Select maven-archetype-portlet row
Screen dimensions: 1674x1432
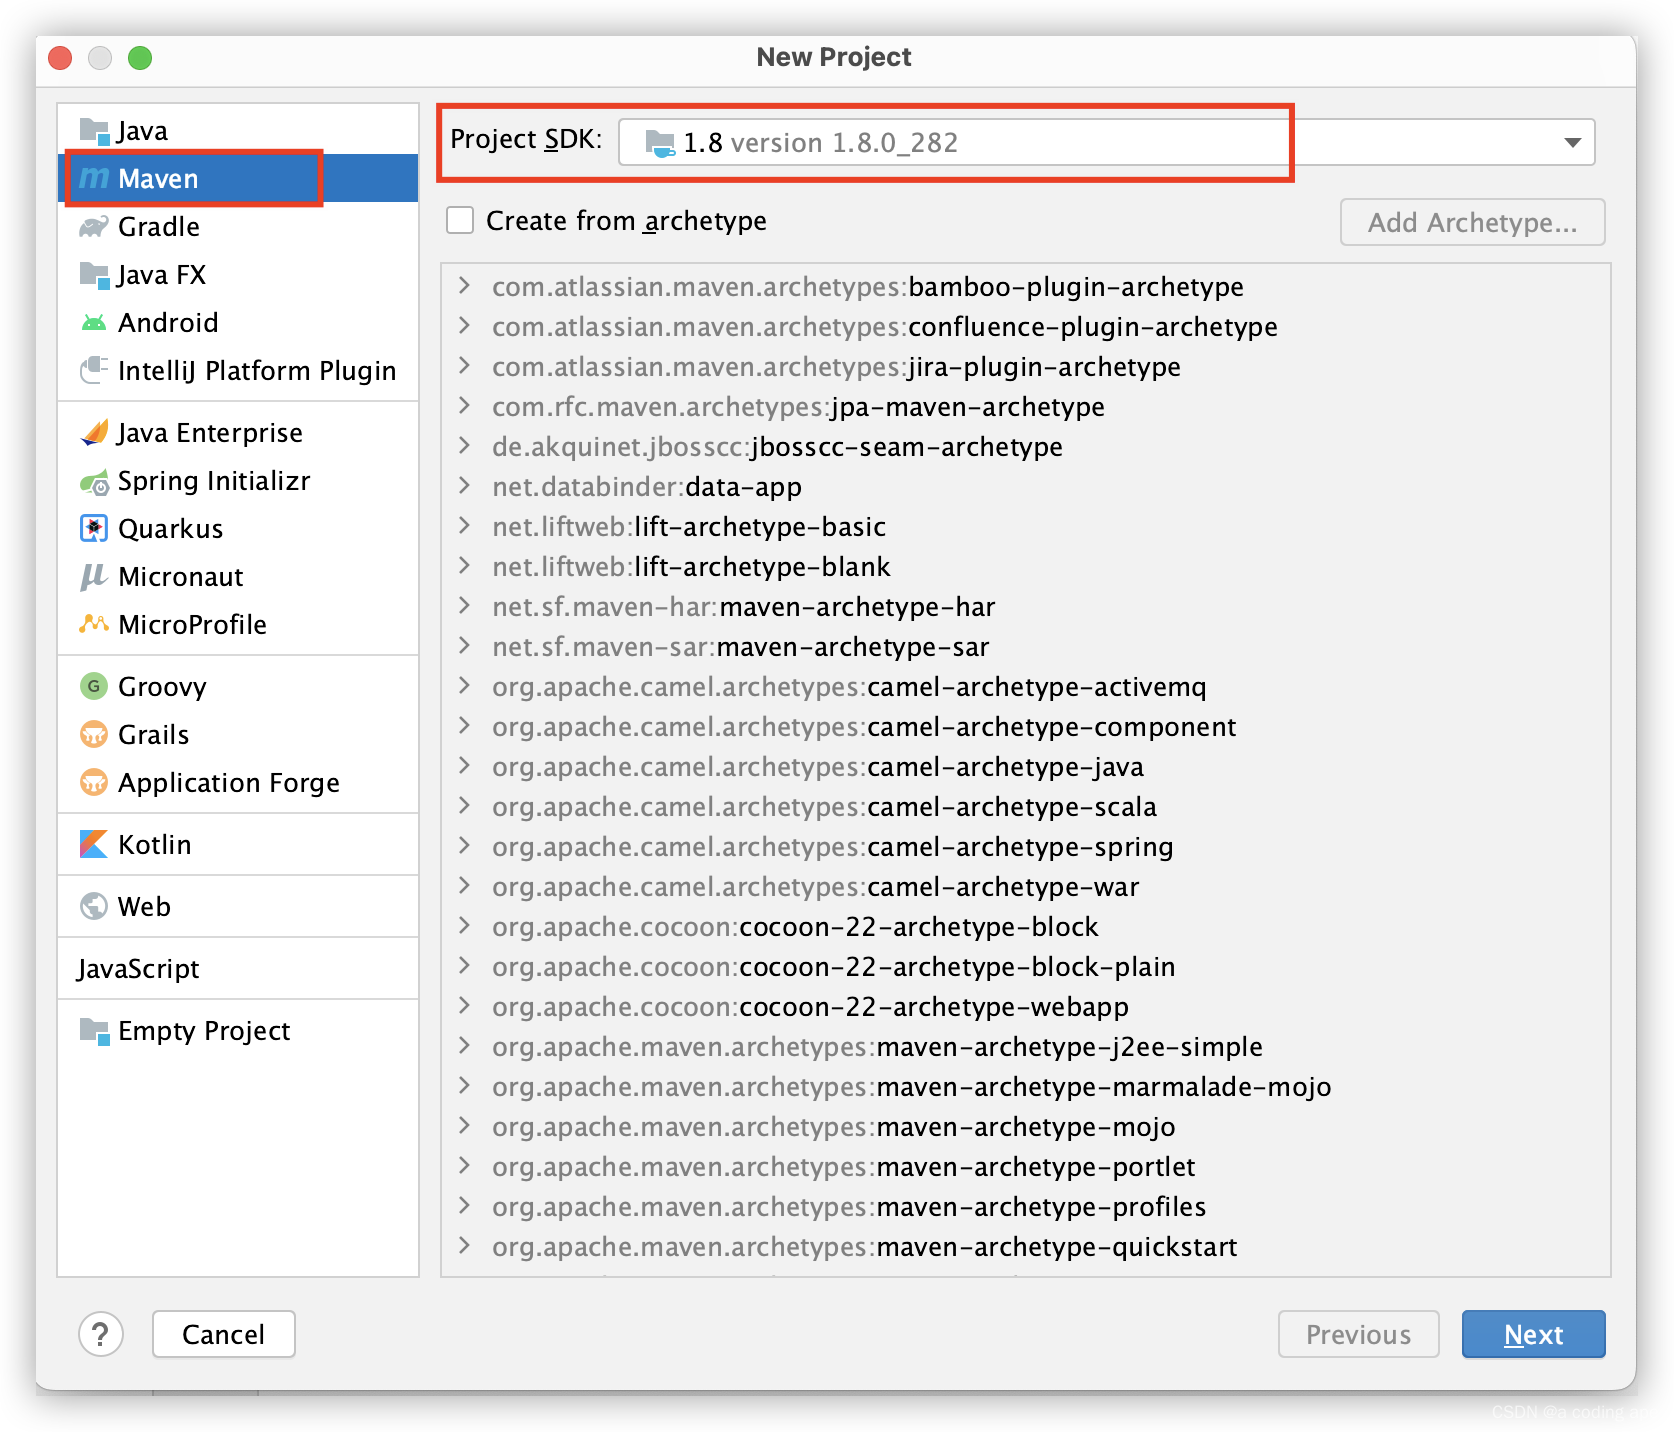click(x=1026, y=1167)
